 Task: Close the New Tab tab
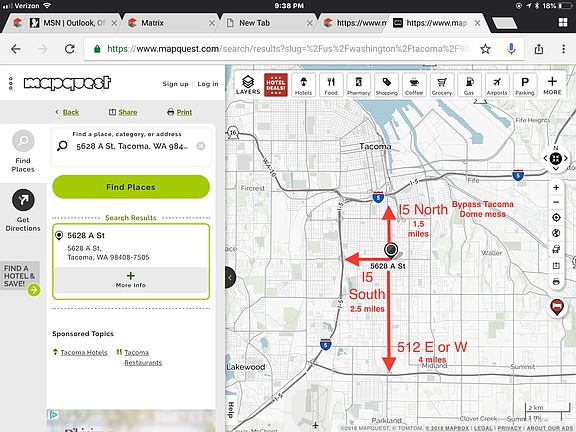310,23
